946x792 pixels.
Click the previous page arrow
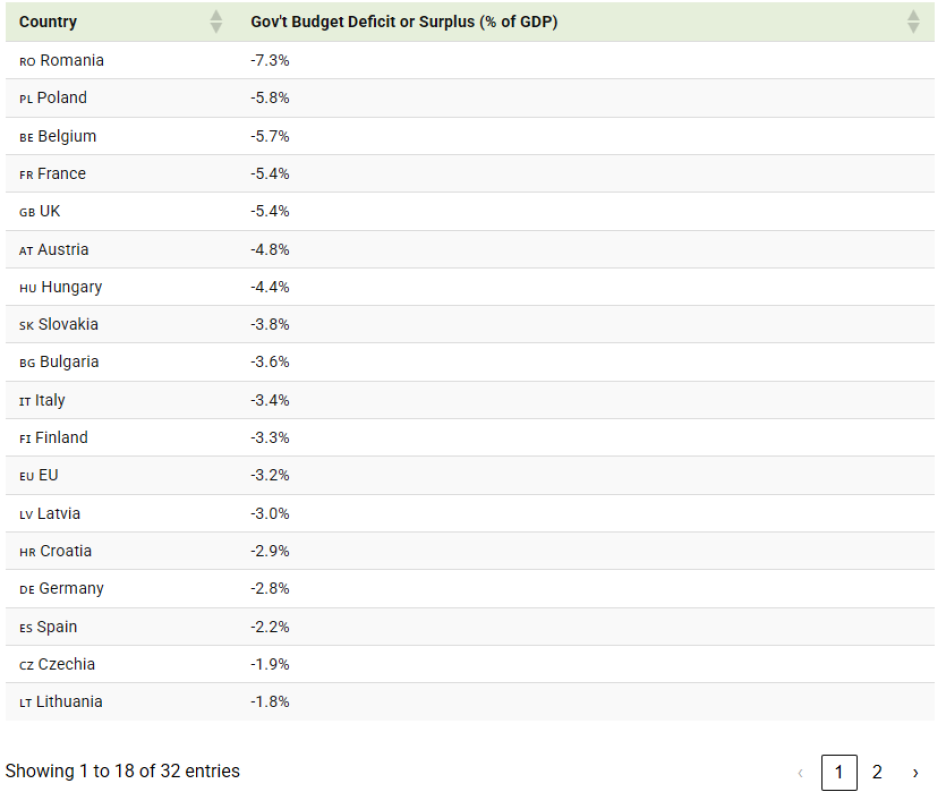coord(800,772)
